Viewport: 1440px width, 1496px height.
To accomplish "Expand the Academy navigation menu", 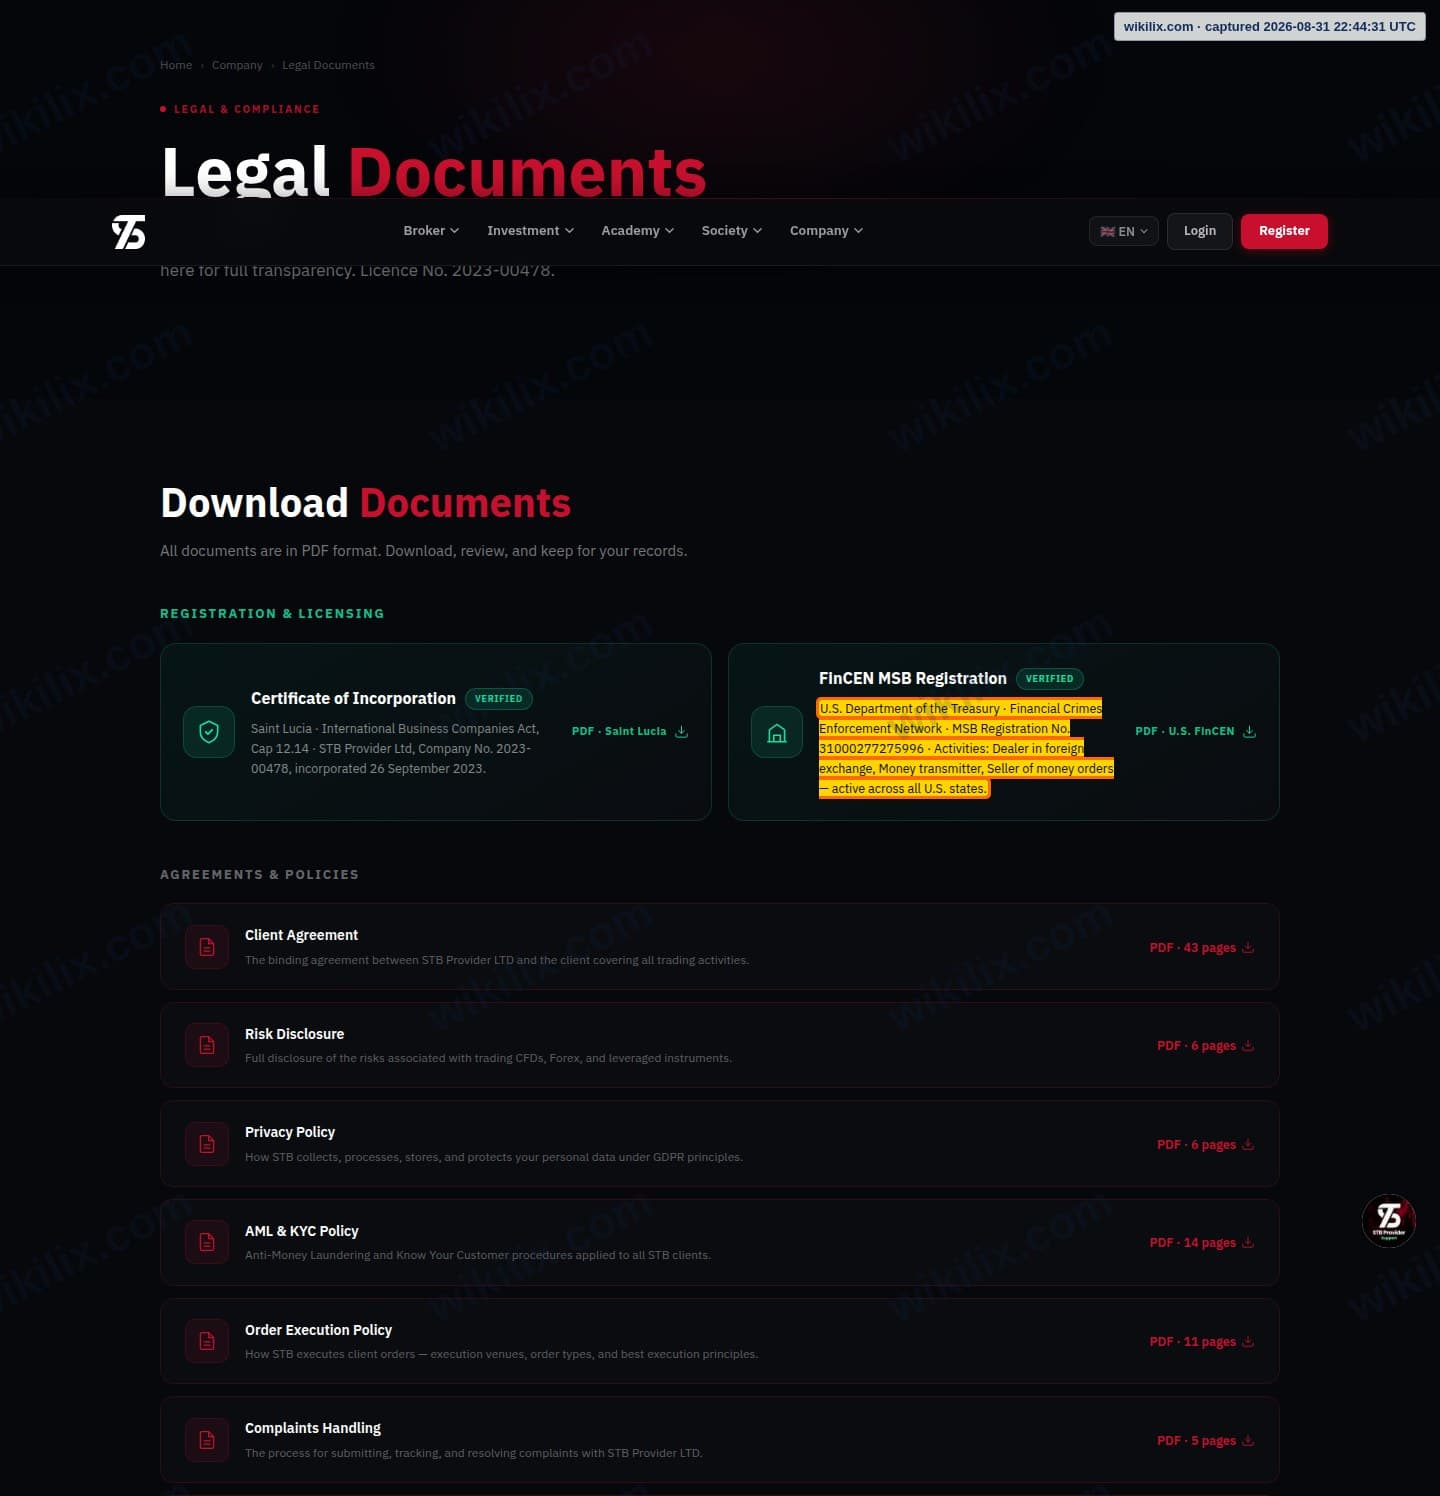I will [638, 230].
